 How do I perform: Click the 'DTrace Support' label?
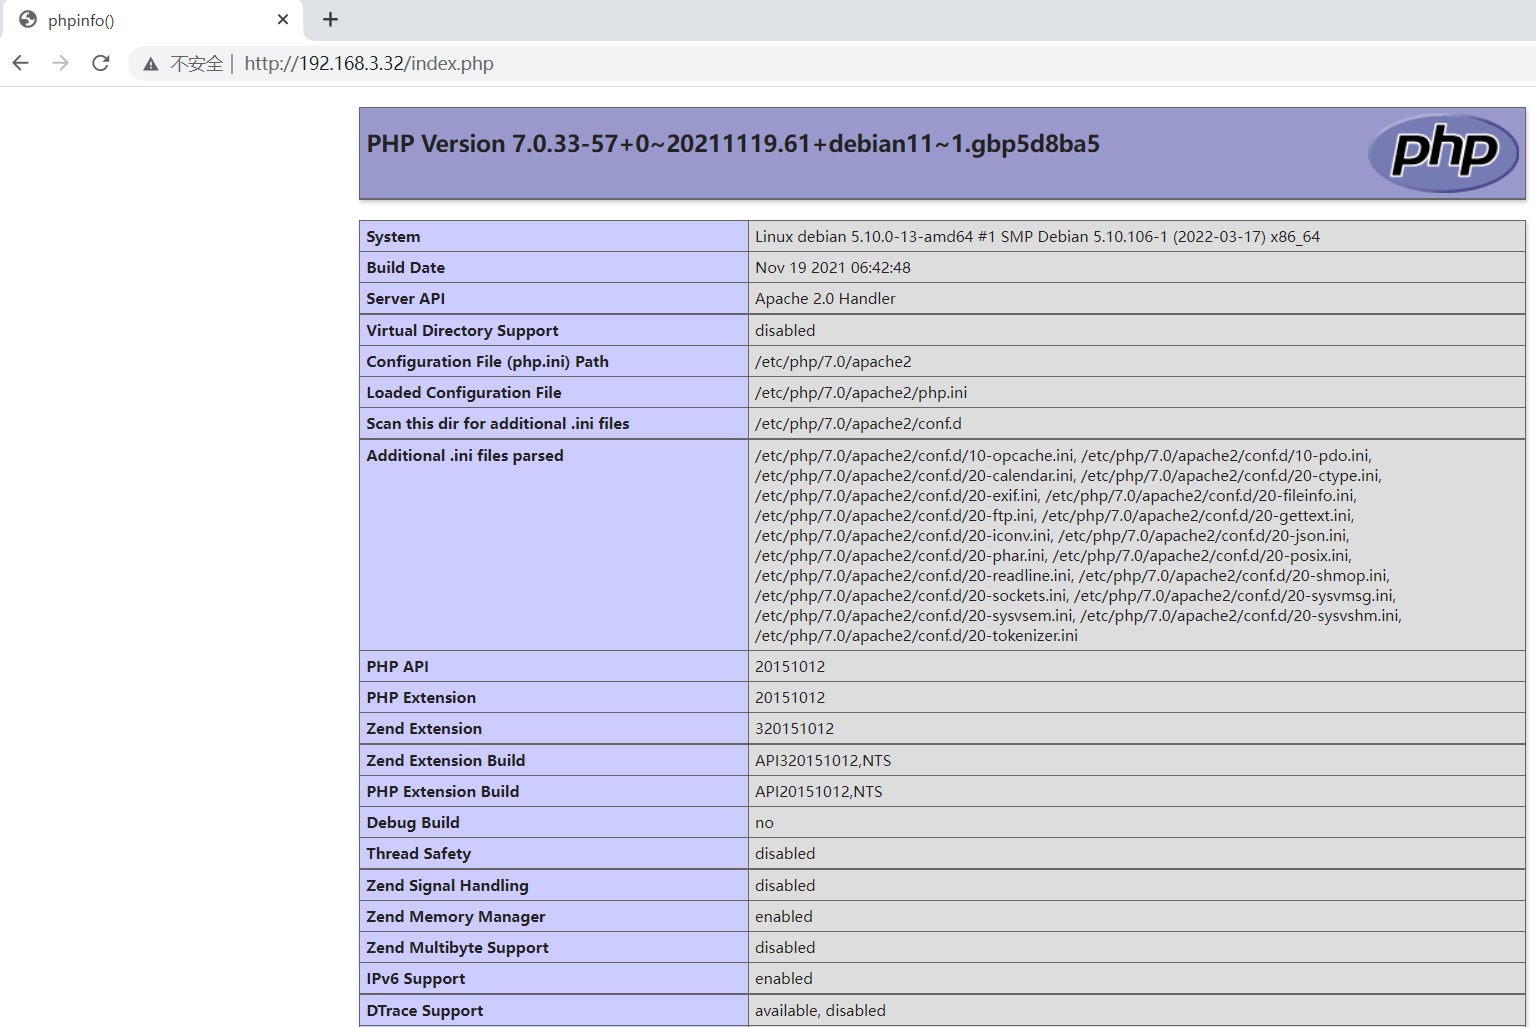424,1011
